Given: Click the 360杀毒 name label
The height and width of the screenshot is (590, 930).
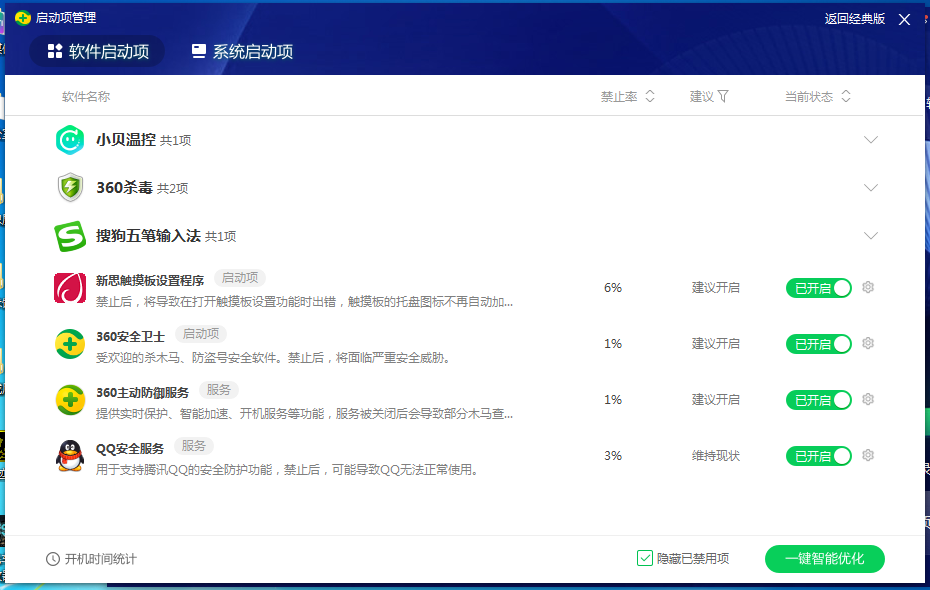Looking at the screenshot, I should pos(125,188).
